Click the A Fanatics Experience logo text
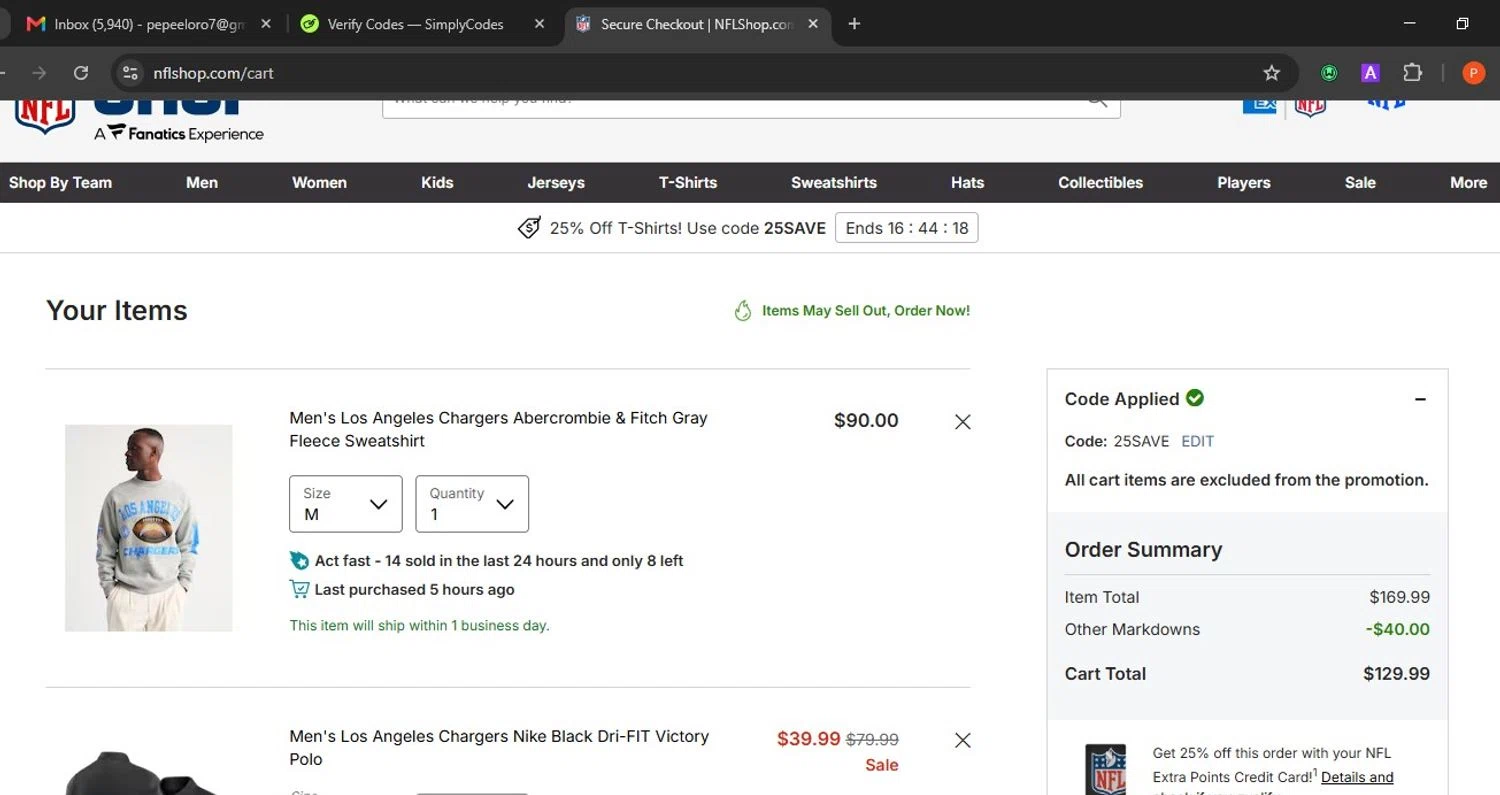The width and height of the screenshot is (1500, 795). [179, 133]
